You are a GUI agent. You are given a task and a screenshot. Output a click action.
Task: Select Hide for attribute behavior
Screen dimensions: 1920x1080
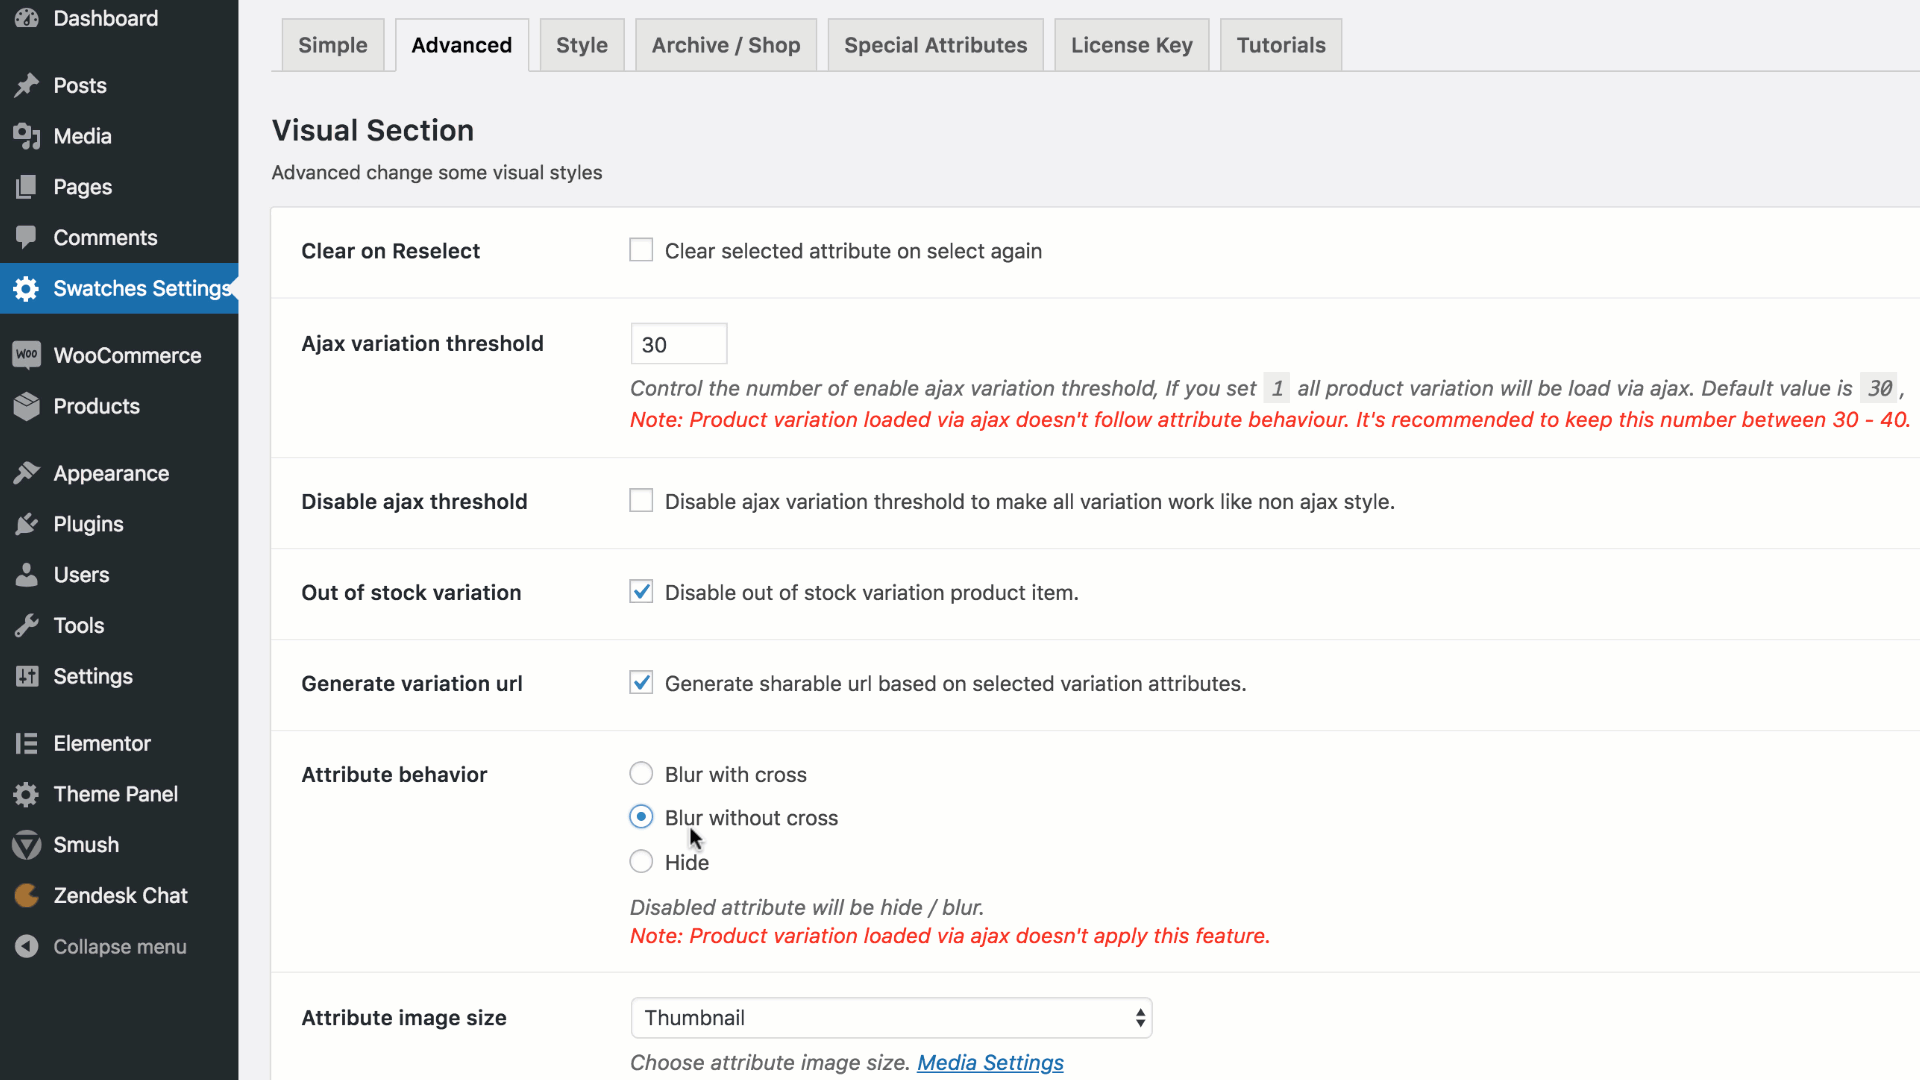pyautogui.click(x=641, y=861)
